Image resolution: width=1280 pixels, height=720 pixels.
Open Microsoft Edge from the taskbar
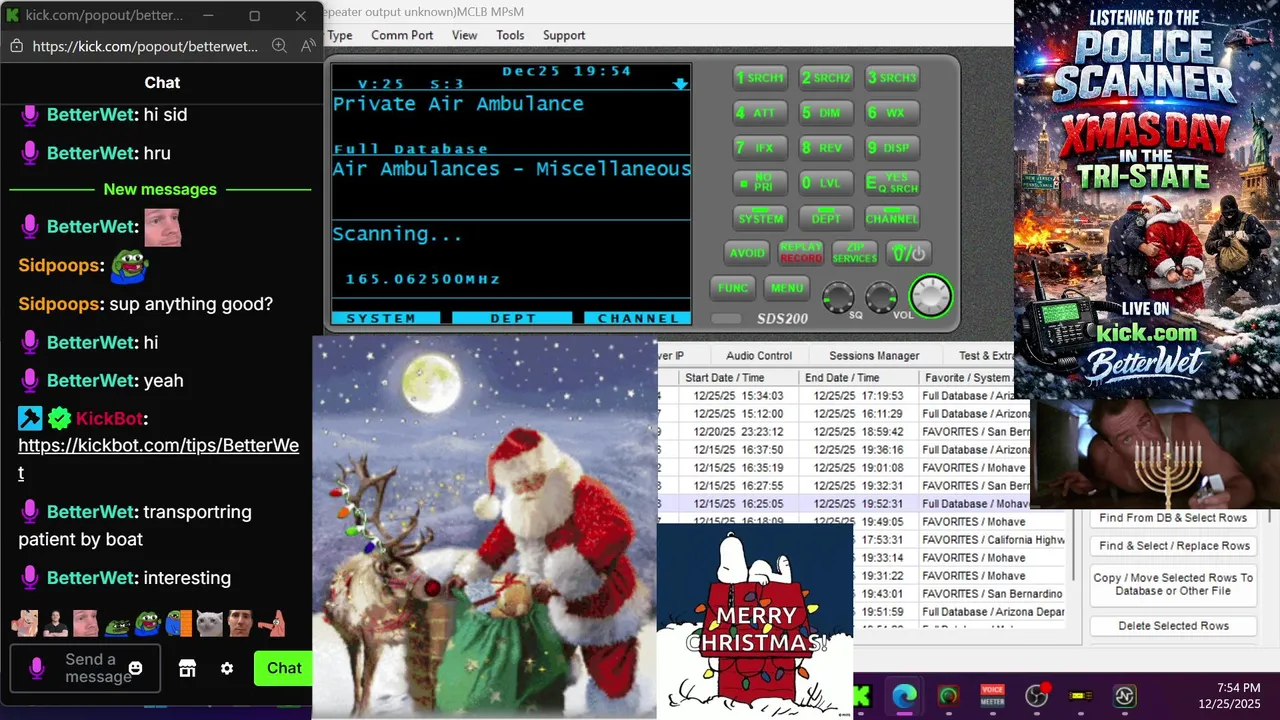pos(904,696)
